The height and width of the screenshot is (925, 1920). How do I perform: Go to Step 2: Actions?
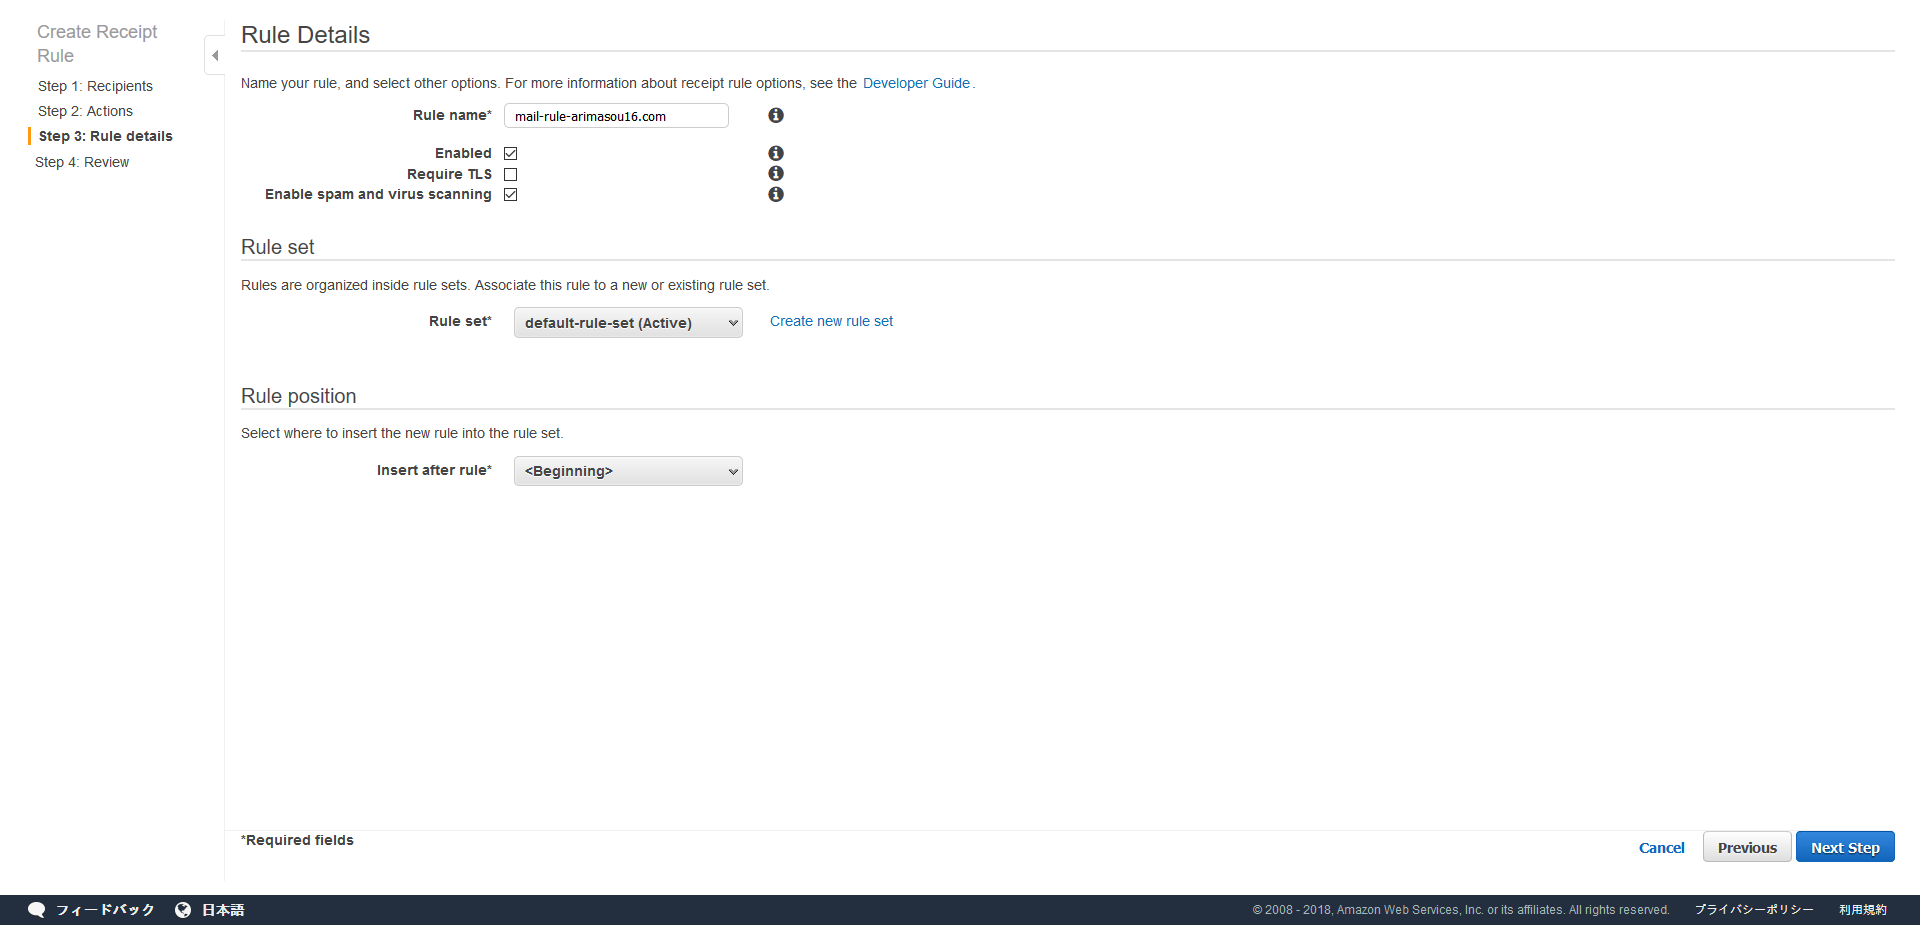(x=85, y=111)
